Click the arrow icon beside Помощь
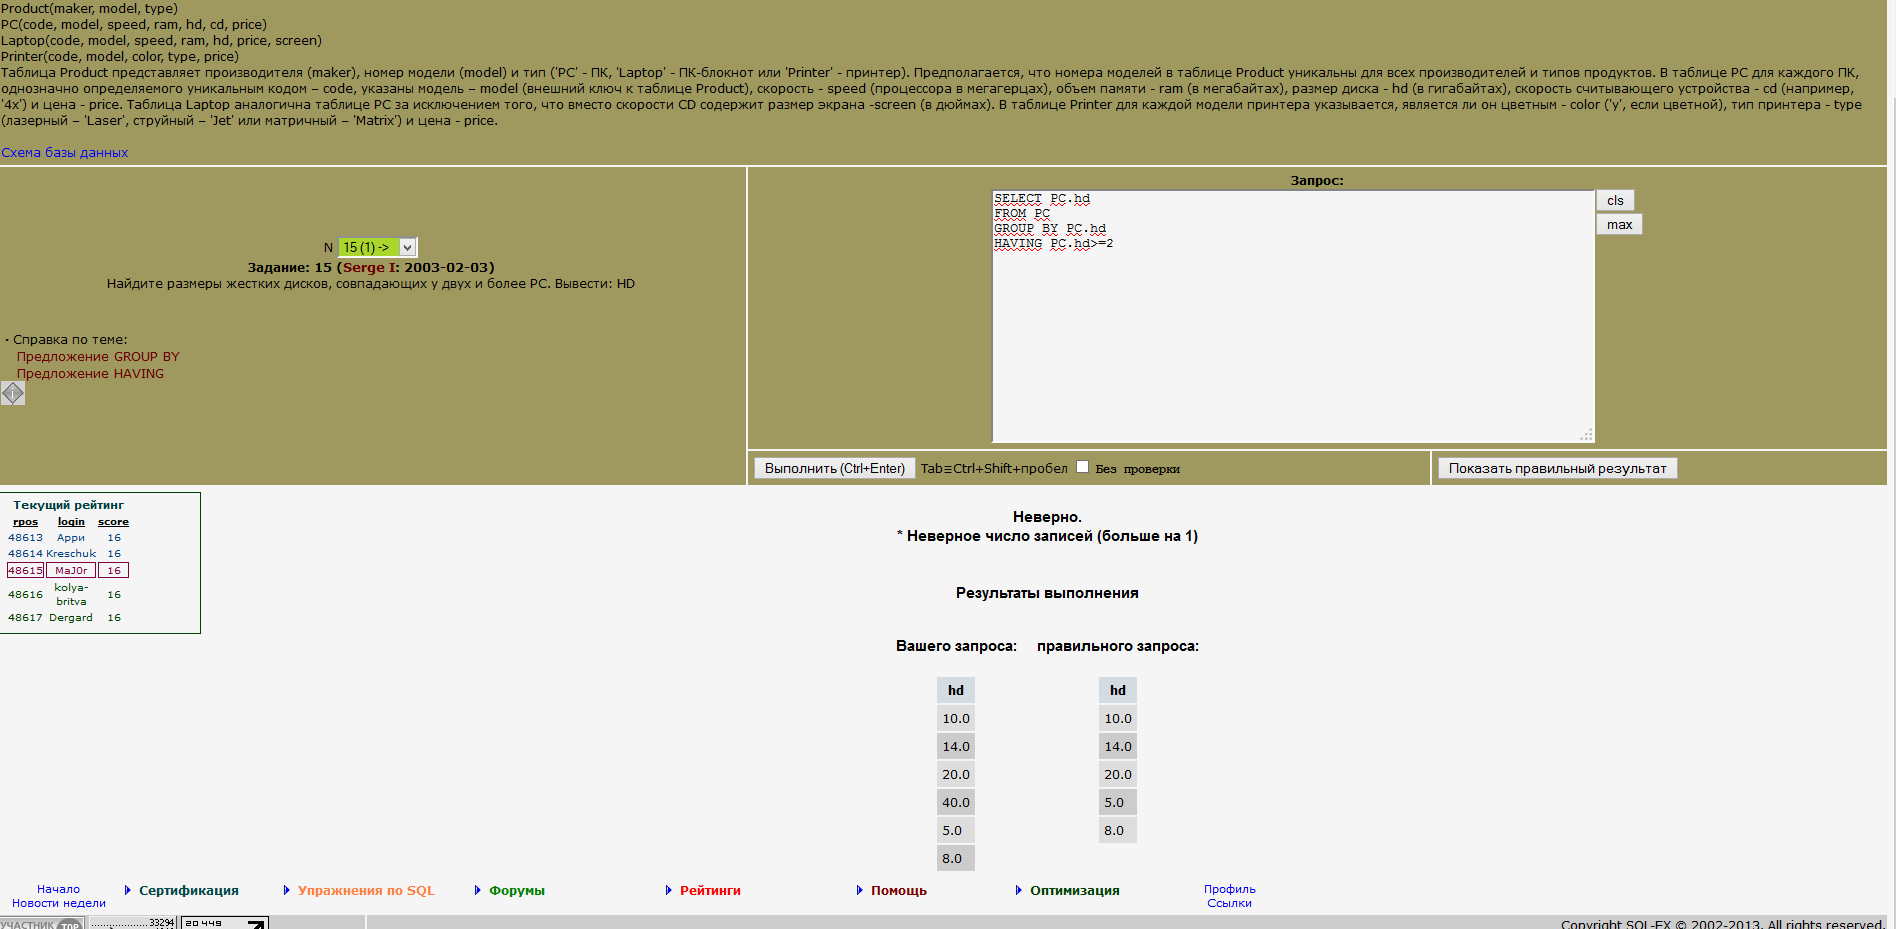The height and width of the screenshot is (929, 1896). point(860,890)
